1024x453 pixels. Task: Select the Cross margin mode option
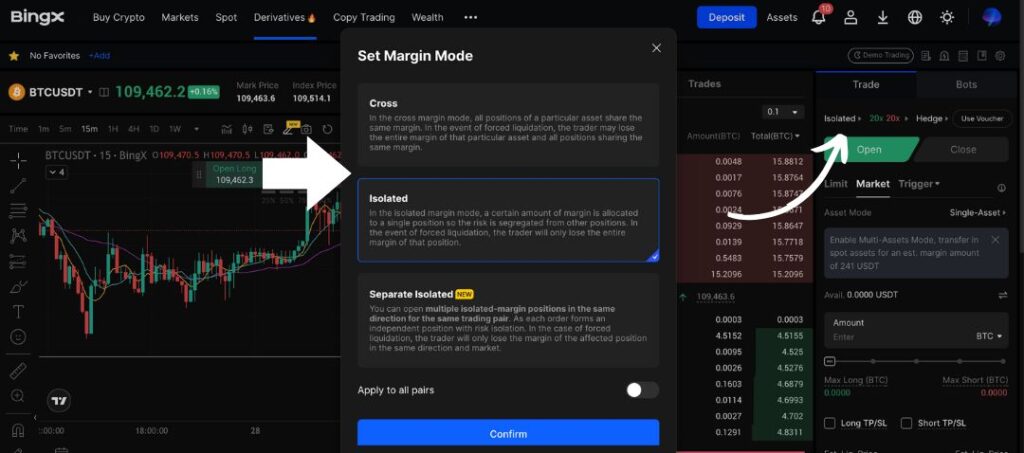508,125
